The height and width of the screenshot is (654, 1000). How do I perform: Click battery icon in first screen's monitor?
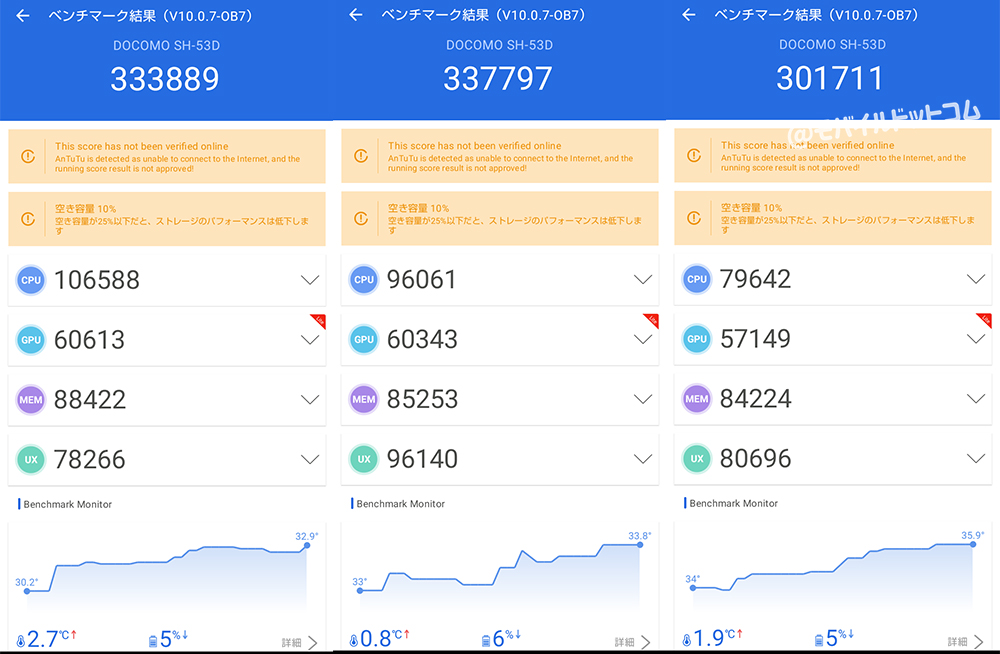(x=153, y=641)
